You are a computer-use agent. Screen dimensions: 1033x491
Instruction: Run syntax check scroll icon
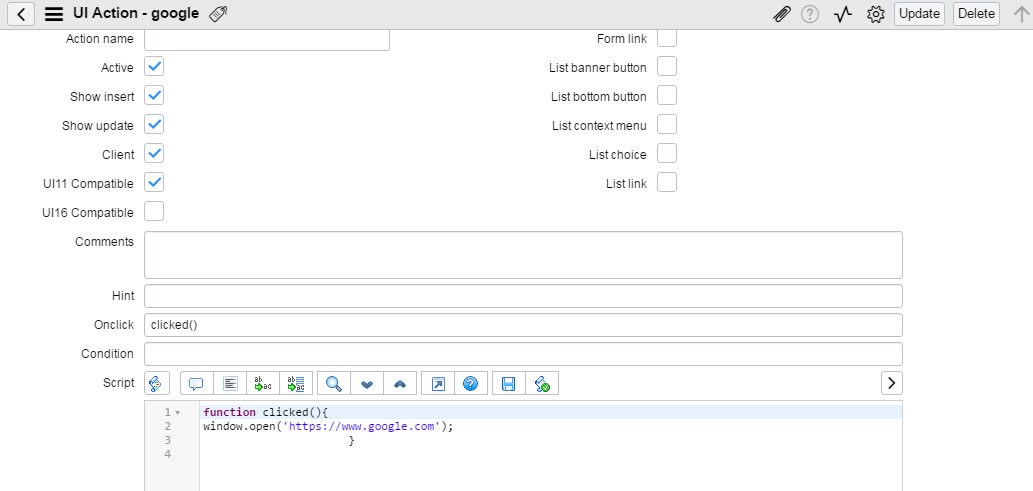[x=542, y=384]
